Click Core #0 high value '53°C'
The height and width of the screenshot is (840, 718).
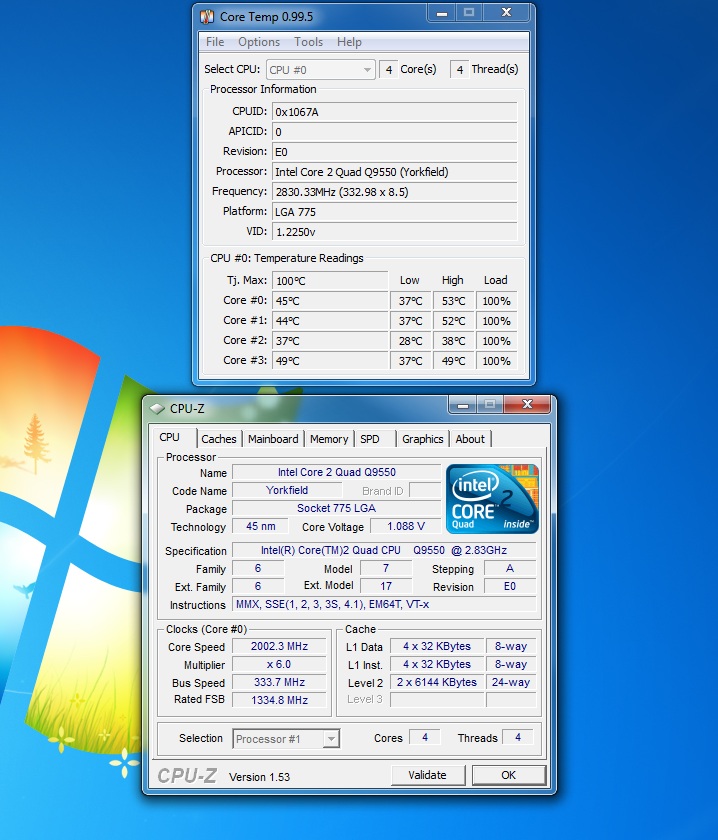[453, 301]
